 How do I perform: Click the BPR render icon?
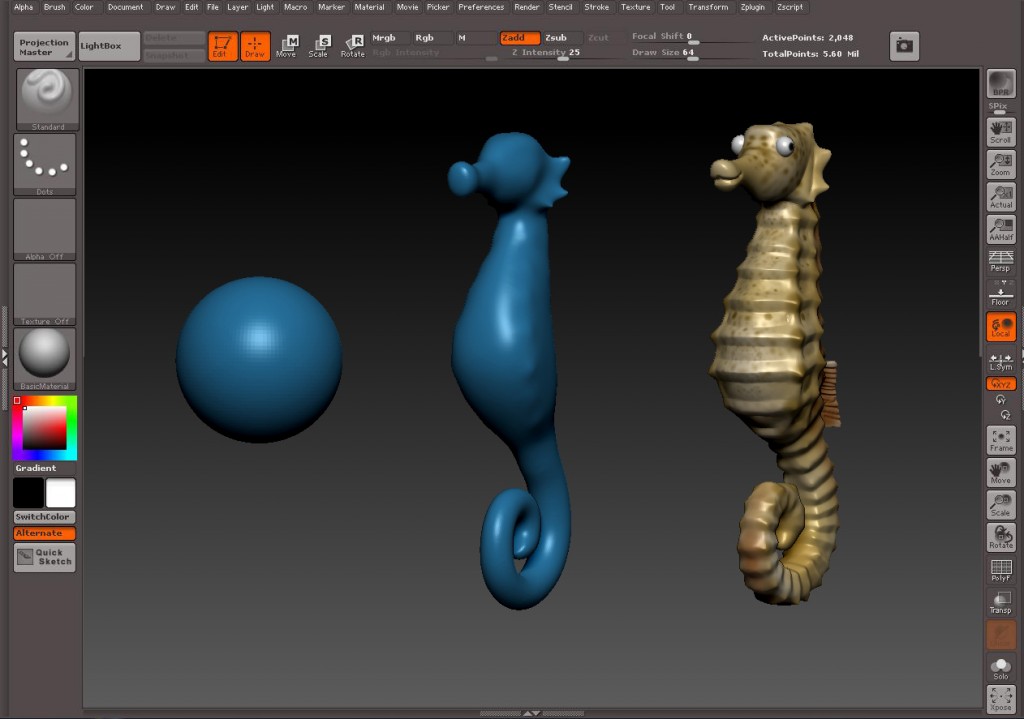1000,85
